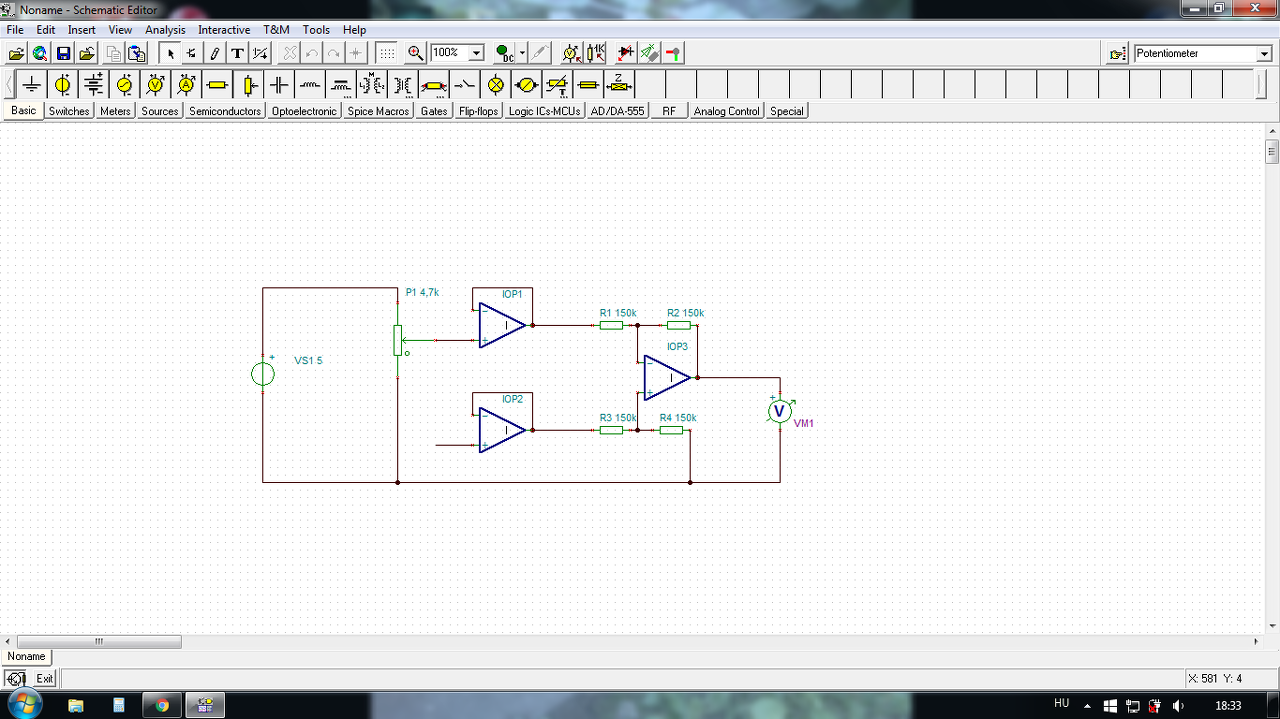
Task: Enable the wire drawing pencil mode
Action: click(x=214, y=53)
